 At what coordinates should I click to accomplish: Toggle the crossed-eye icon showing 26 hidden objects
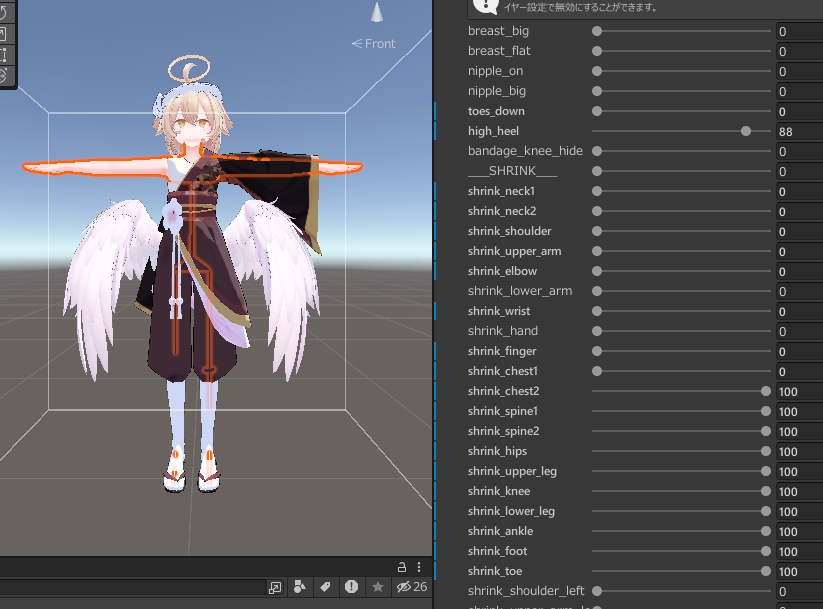(404, 588)
